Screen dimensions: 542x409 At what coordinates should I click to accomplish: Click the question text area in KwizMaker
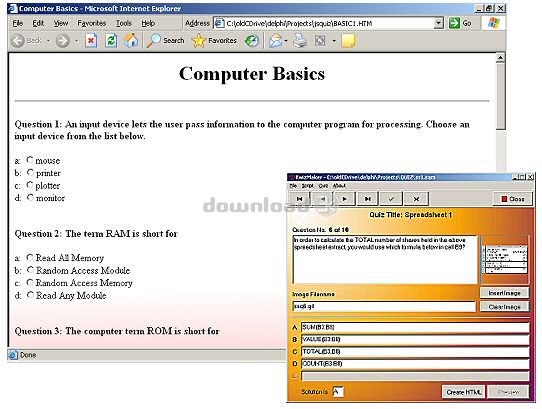click(385, 260)
